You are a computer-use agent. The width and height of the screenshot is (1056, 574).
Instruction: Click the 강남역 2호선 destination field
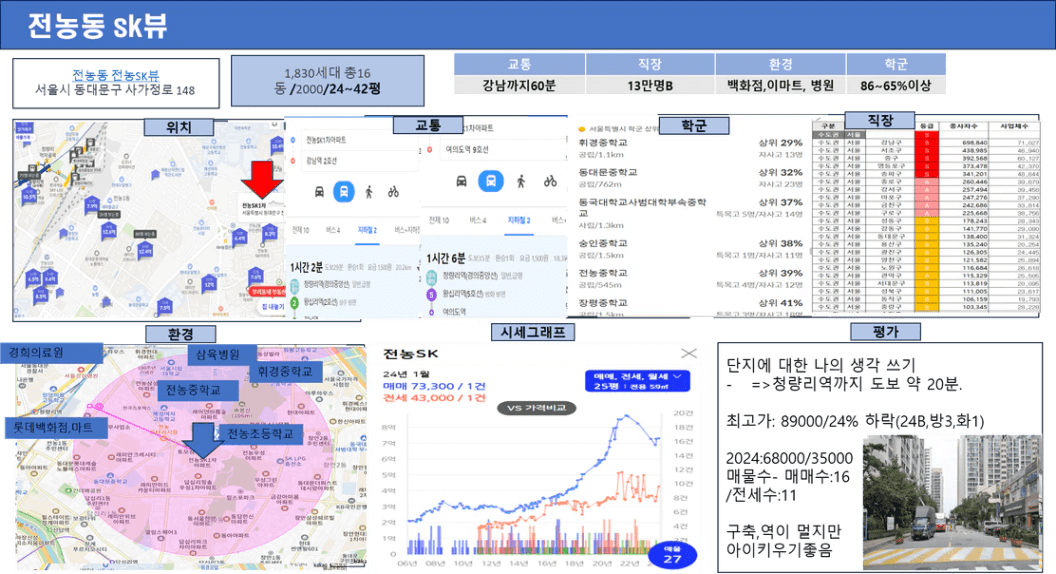point(358,160)
